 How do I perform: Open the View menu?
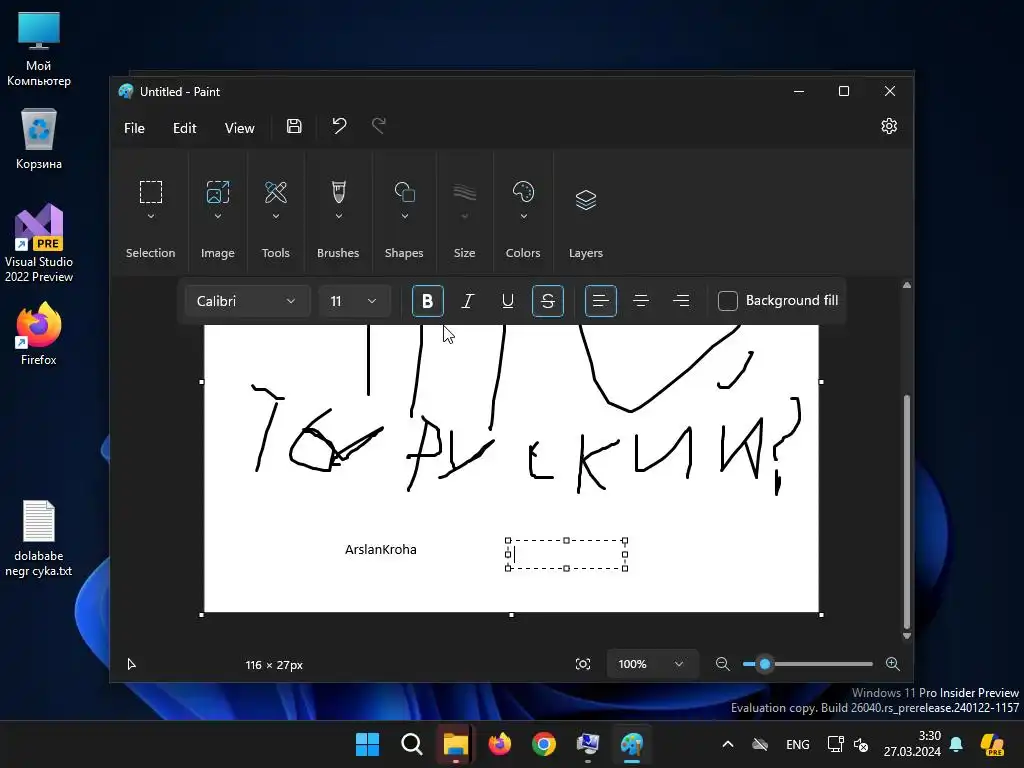pos(240,128)
